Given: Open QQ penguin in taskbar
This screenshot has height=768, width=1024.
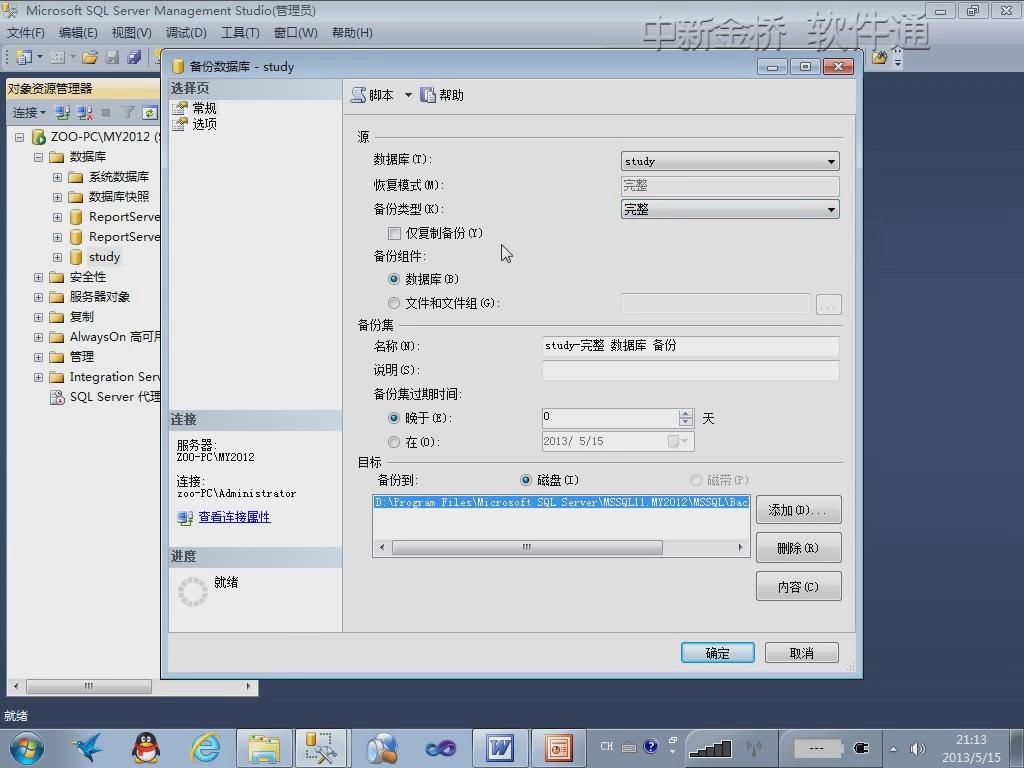Looking at the screenshot, I should (146, 748).
